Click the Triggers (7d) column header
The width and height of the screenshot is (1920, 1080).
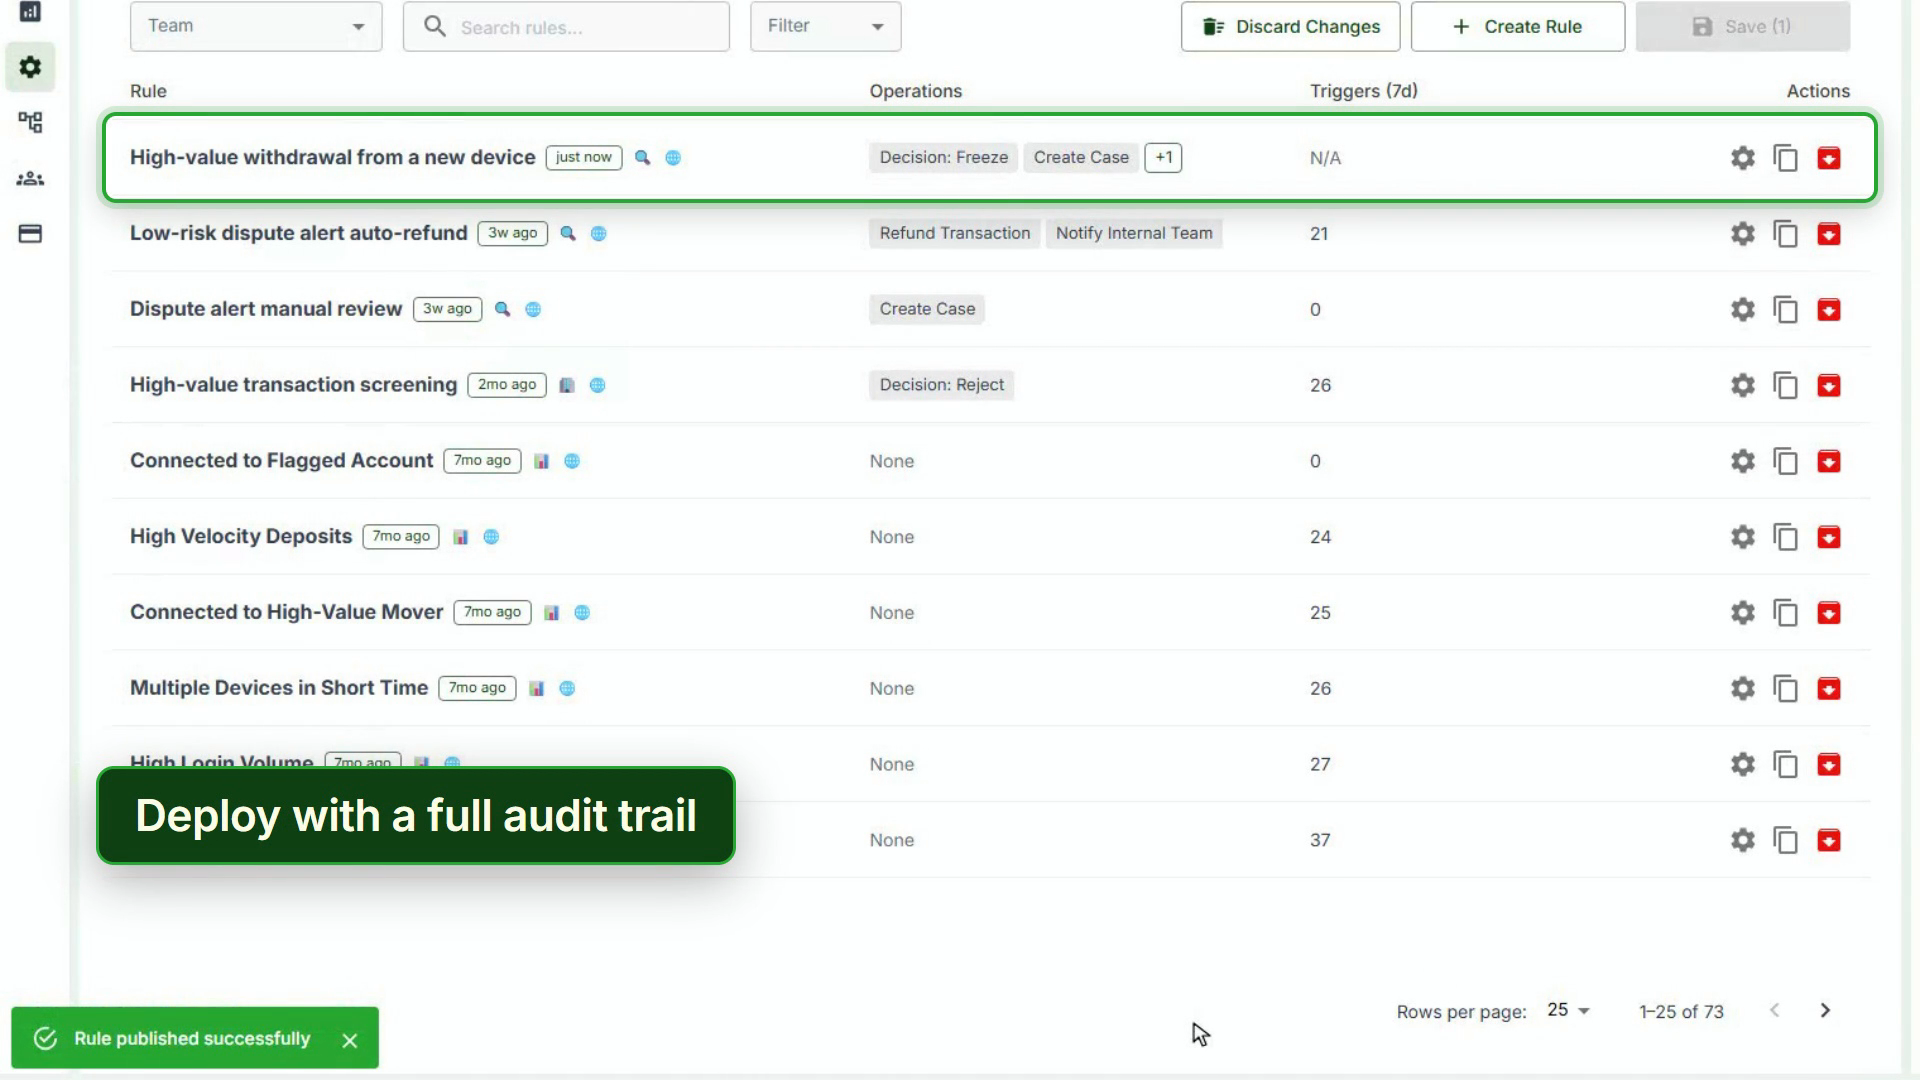1363,91
